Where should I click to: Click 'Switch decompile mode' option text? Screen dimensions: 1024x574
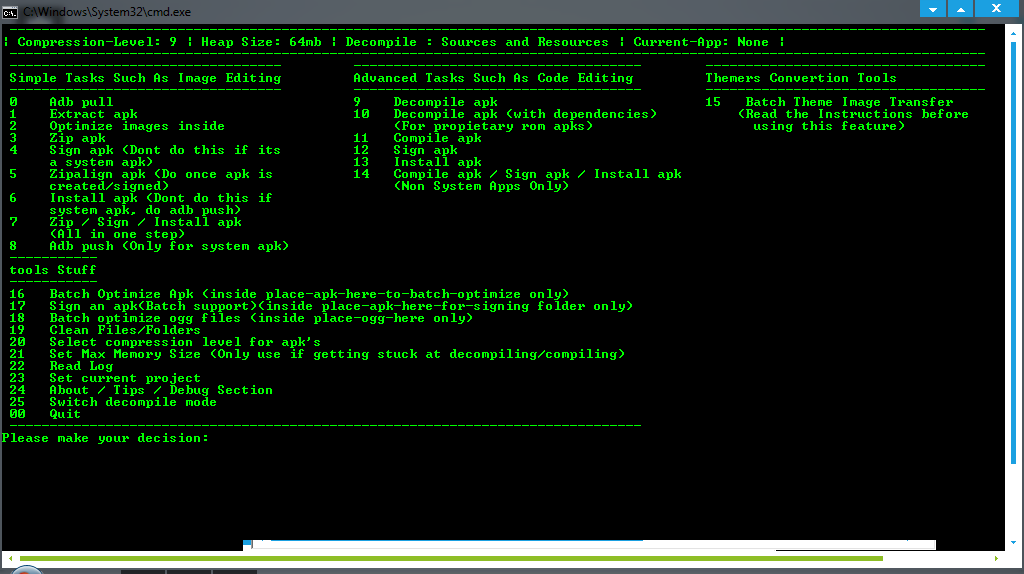pyautogui.click(x=133, y=402)
